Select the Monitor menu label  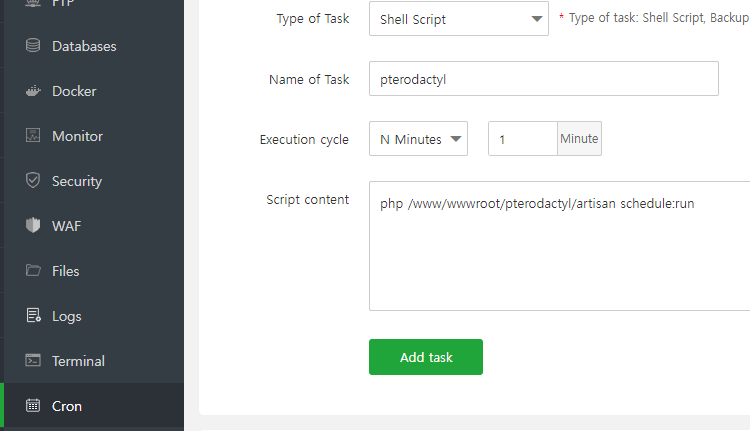(77, 136)
